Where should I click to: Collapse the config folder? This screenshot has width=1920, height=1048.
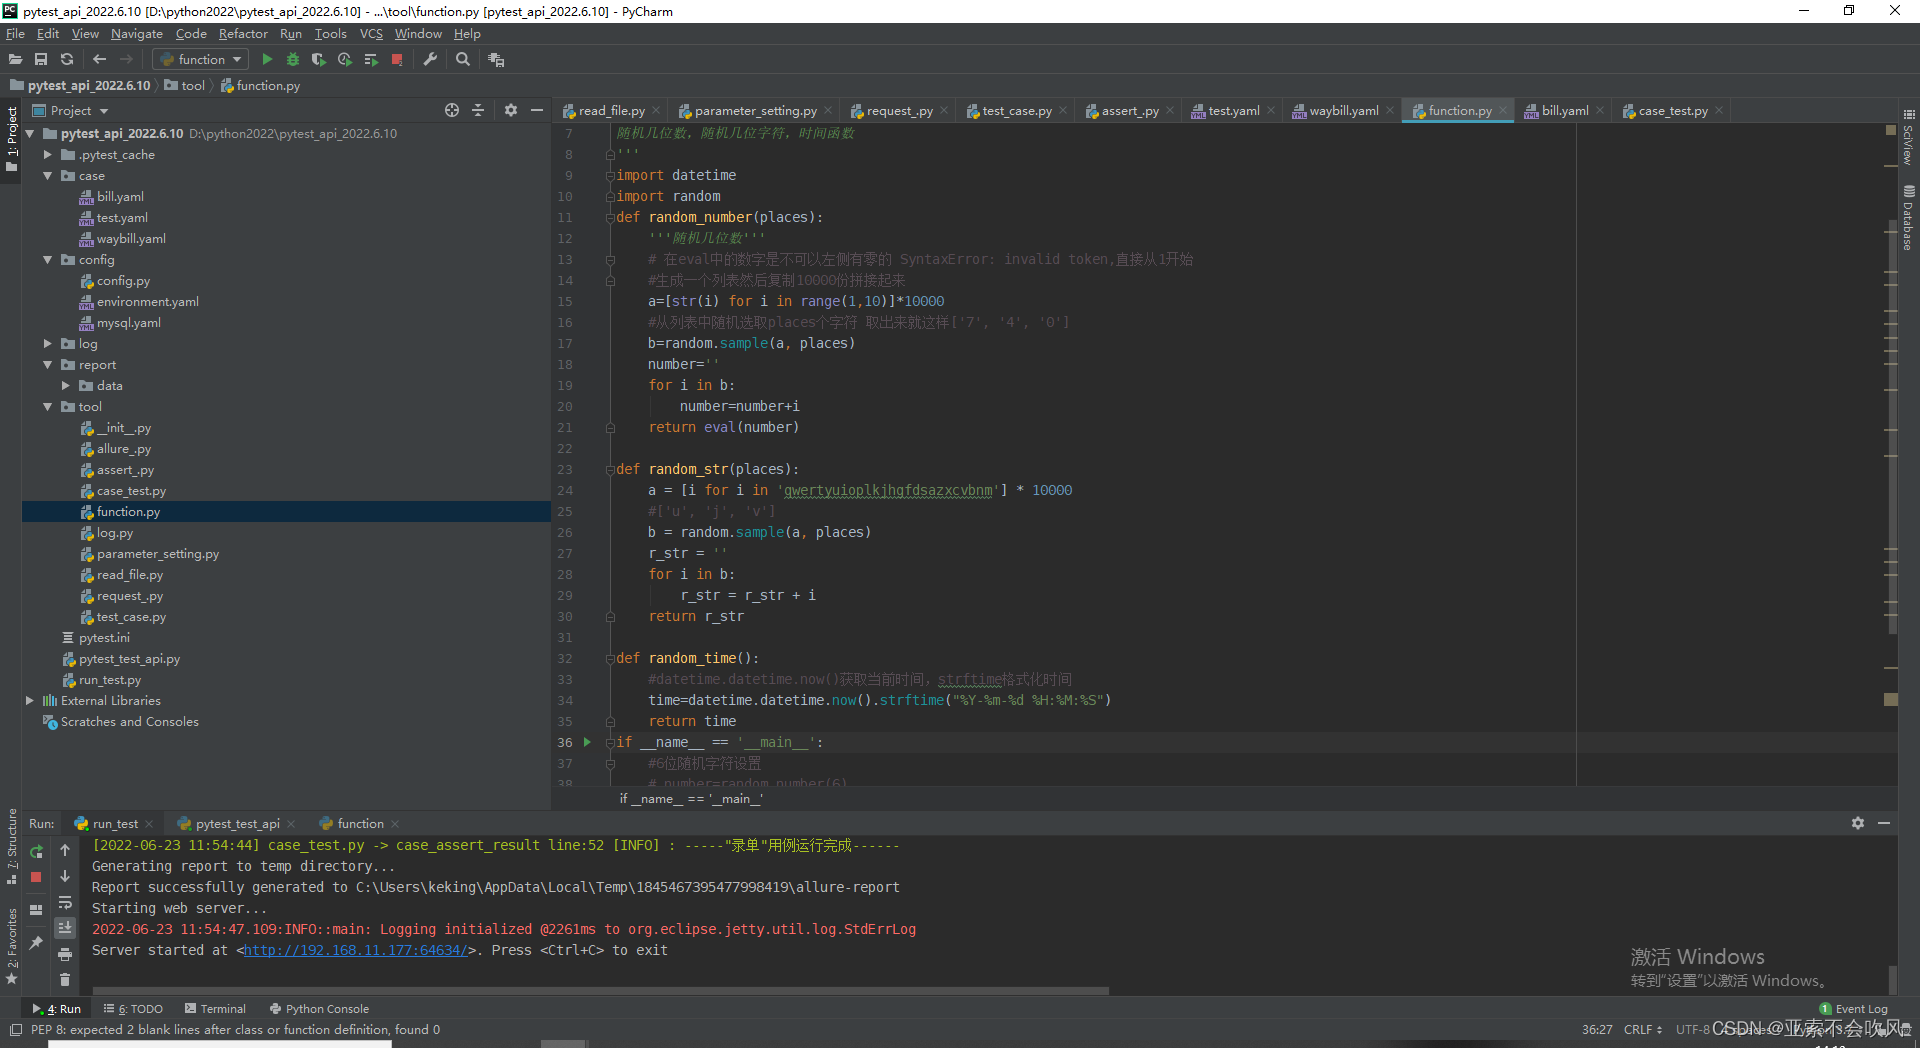point(47,260)
